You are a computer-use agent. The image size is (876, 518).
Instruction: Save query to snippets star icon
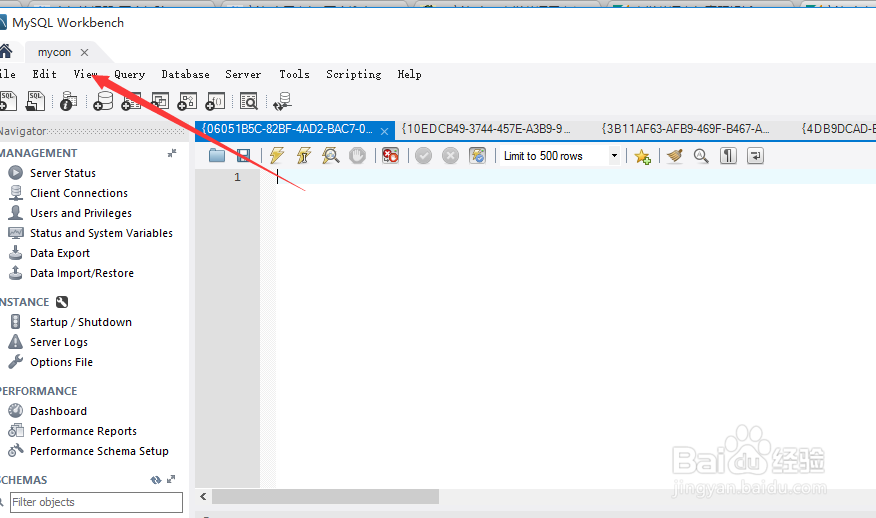tap(642, 156)
